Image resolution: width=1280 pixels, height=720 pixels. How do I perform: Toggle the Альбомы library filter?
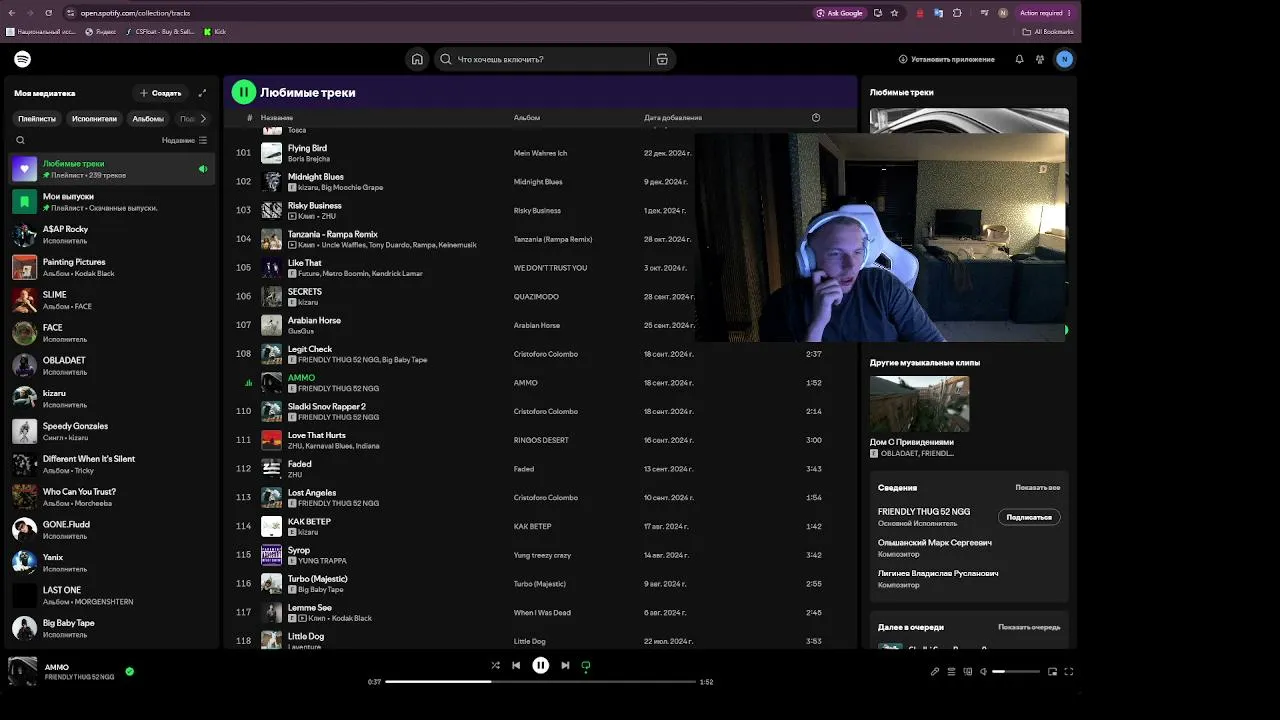[148, 118]
